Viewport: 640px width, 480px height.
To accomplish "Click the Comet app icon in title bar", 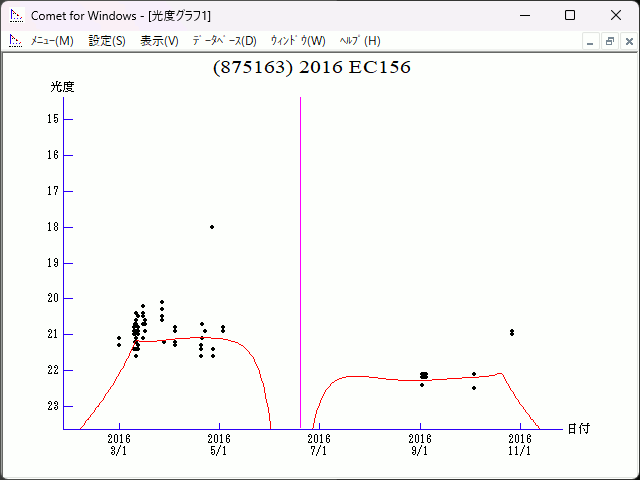I will pos(16,16).
